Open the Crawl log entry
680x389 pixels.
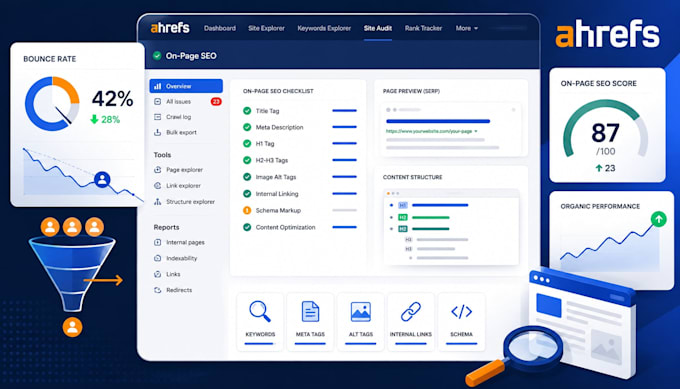[x=178, y=117]
